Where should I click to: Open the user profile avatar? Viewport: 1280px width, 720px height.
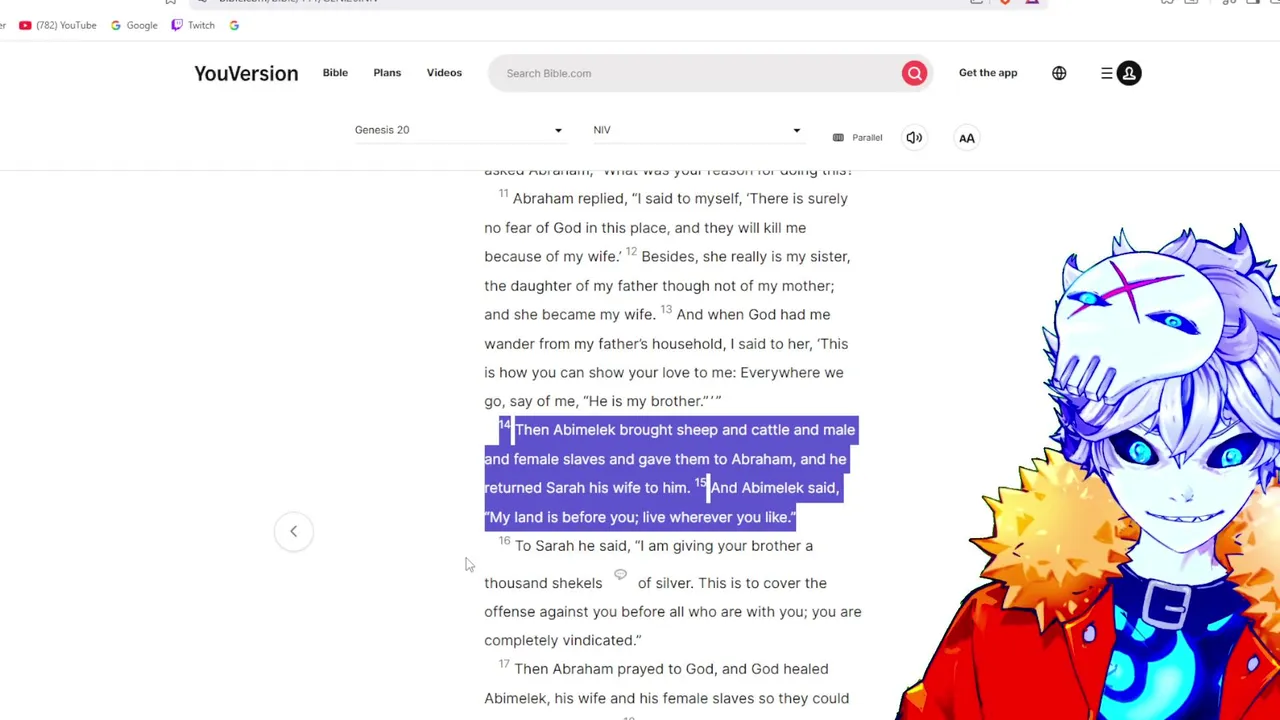coord(1129,73)
